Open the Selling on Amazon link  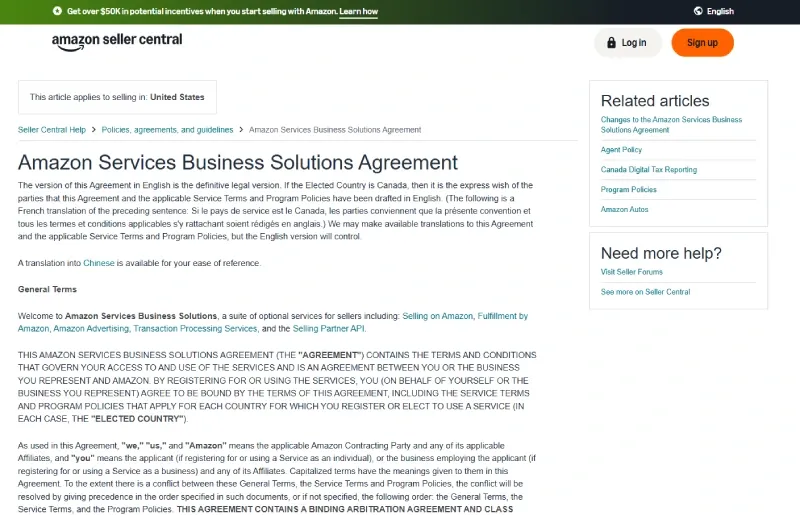[438, 316]
